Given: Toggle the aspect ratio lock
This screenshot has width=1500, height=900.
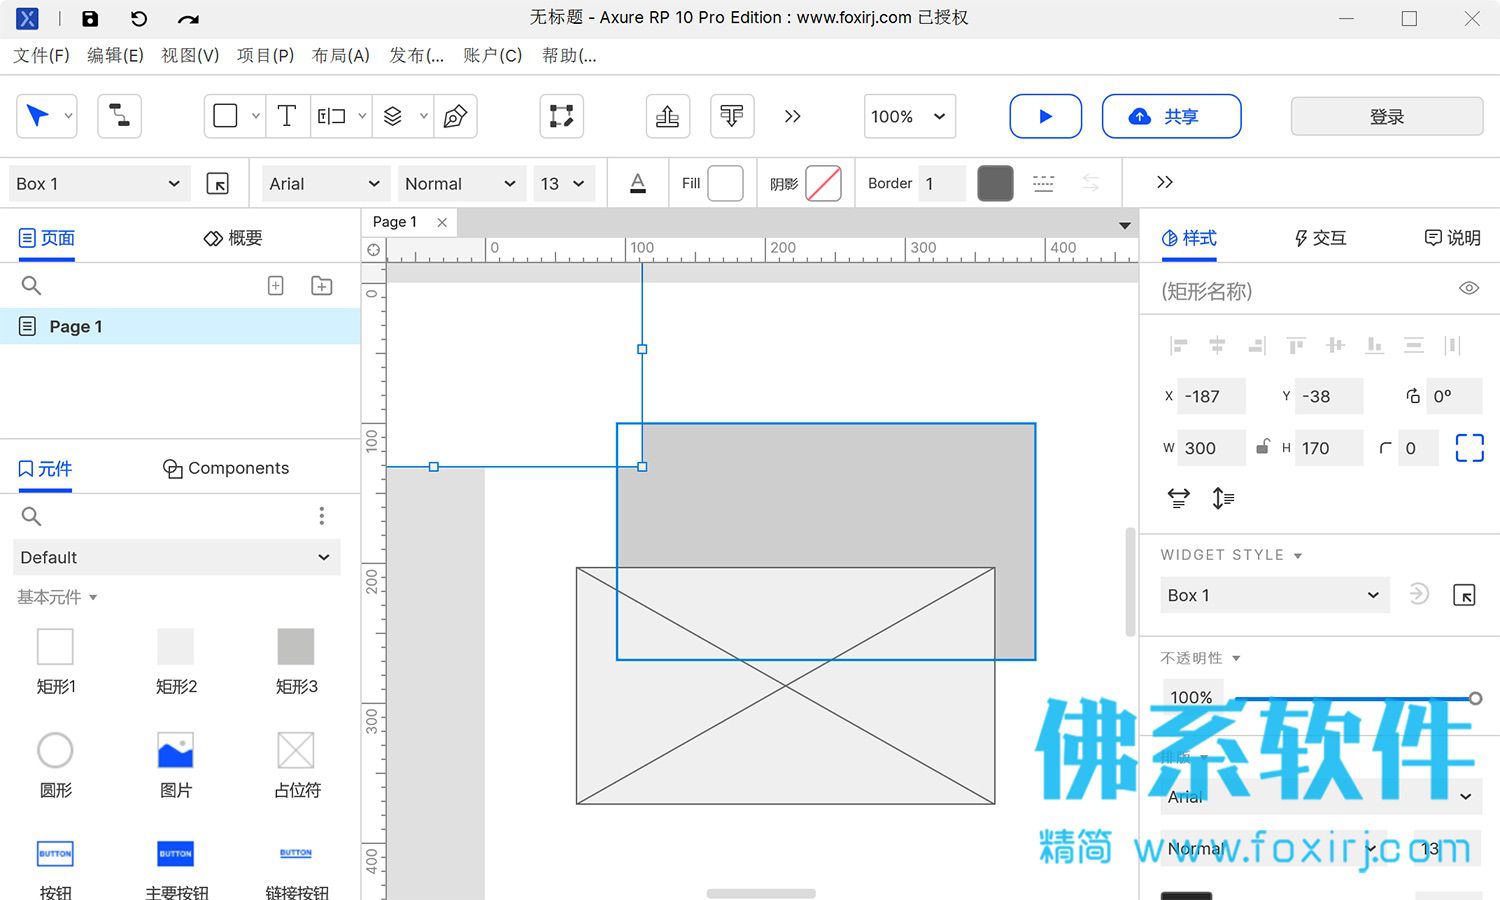Looking at the screenshot, I should (x=1263, y=447).
